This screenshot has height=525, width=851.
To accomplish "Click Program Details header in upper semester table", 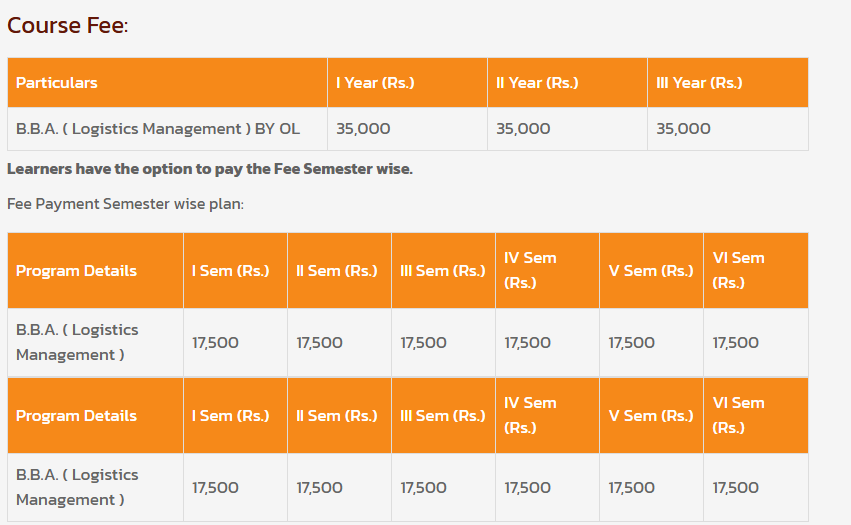I will click(76, 271).
